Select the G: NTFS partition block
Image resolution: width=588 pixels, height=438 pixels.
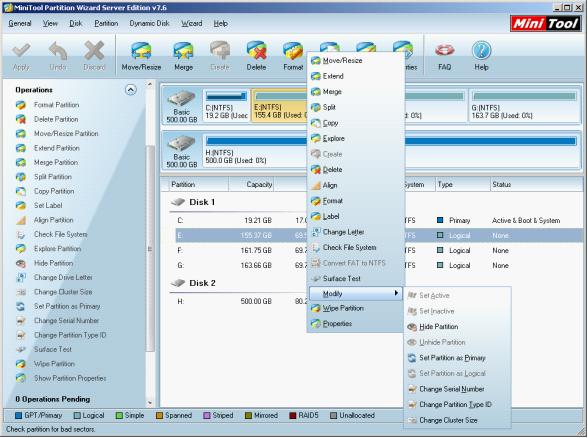pyautogui.click(x=524, y=106)
